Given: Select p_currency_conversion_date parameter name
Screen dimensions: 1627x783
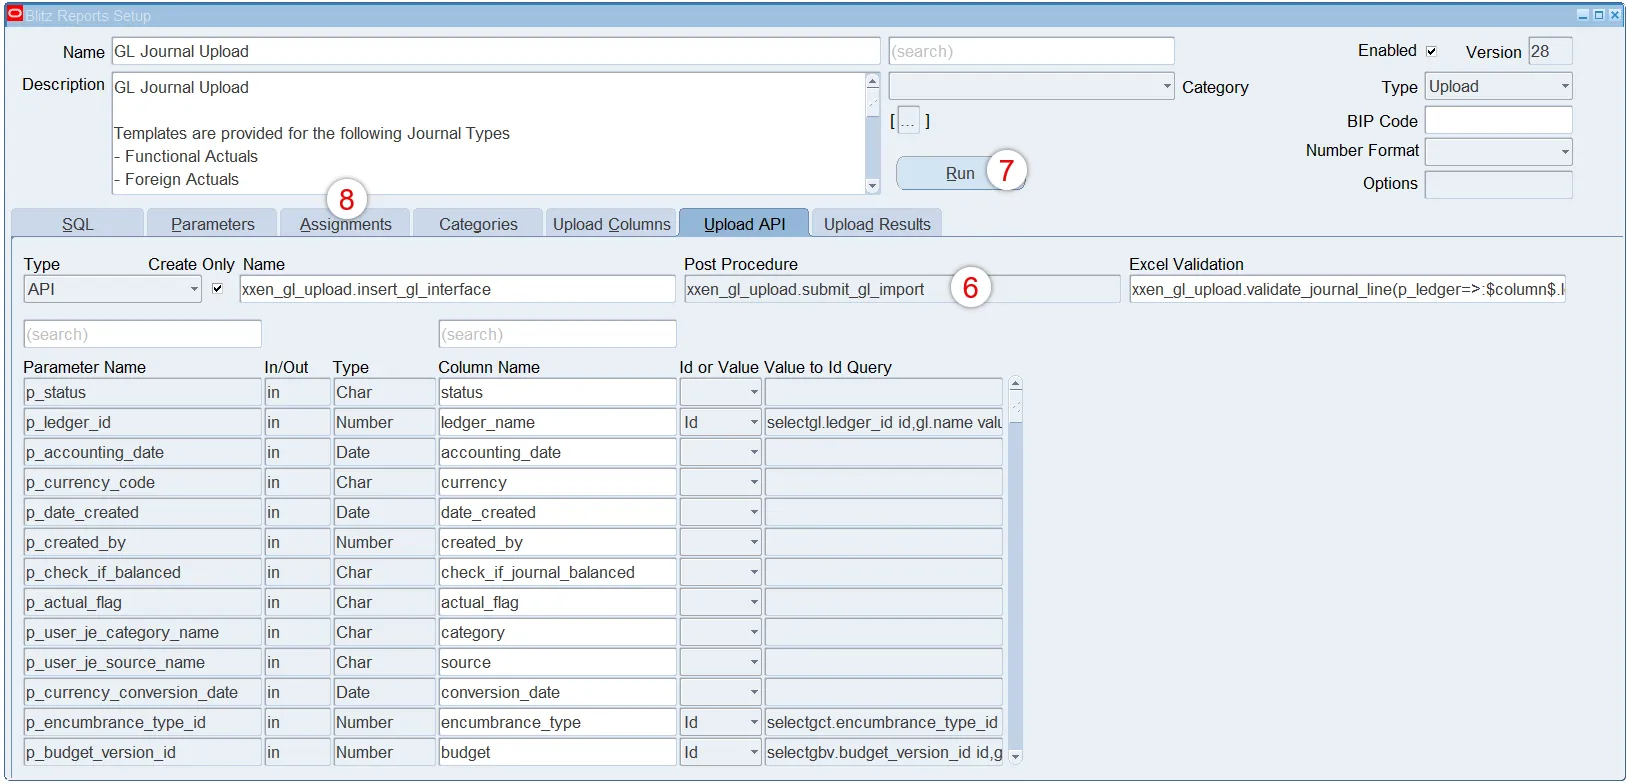Looking at the screenshot, I should pos(143,693).
